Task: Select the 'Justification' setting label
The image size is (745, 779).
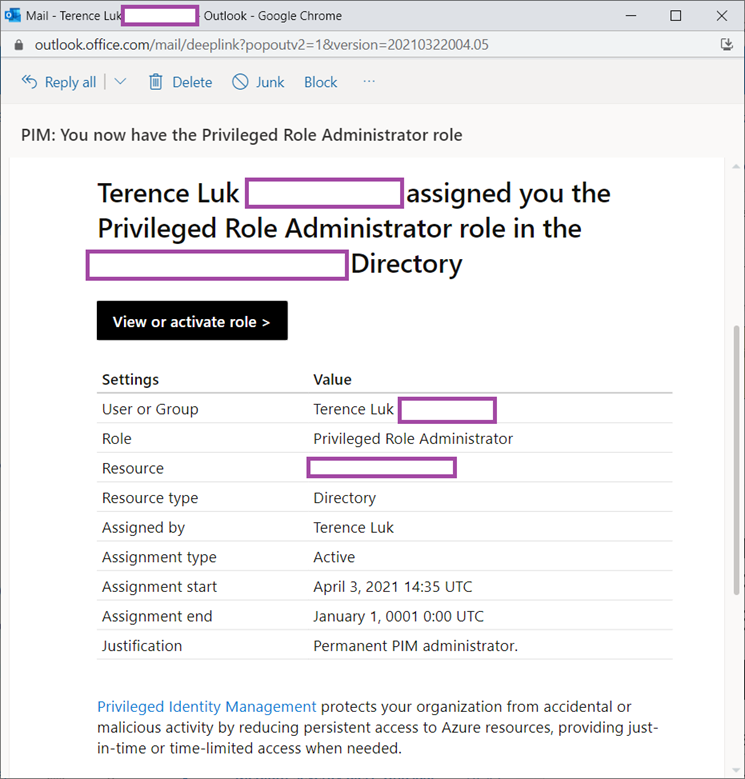Action: pos(142,646)
